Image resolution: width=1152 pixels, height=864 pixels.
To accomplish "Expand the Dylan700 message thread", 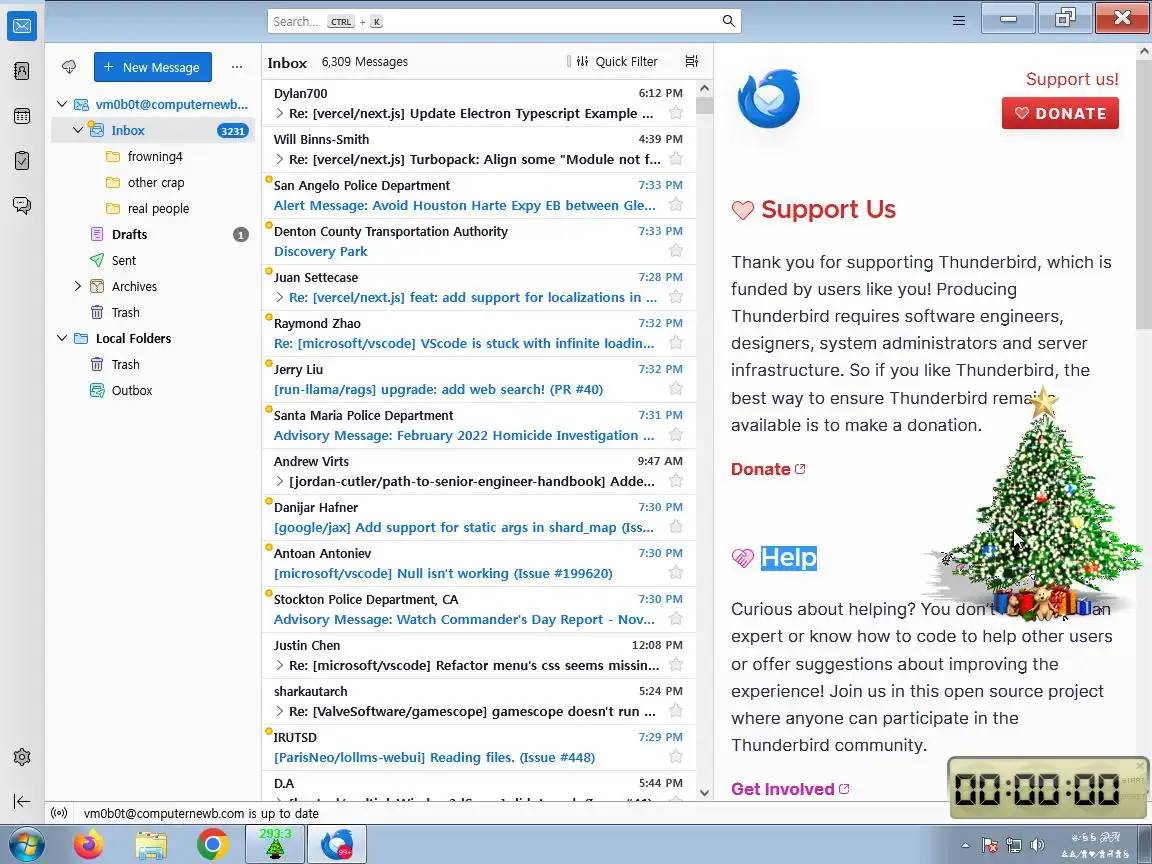I will [280, 113].
